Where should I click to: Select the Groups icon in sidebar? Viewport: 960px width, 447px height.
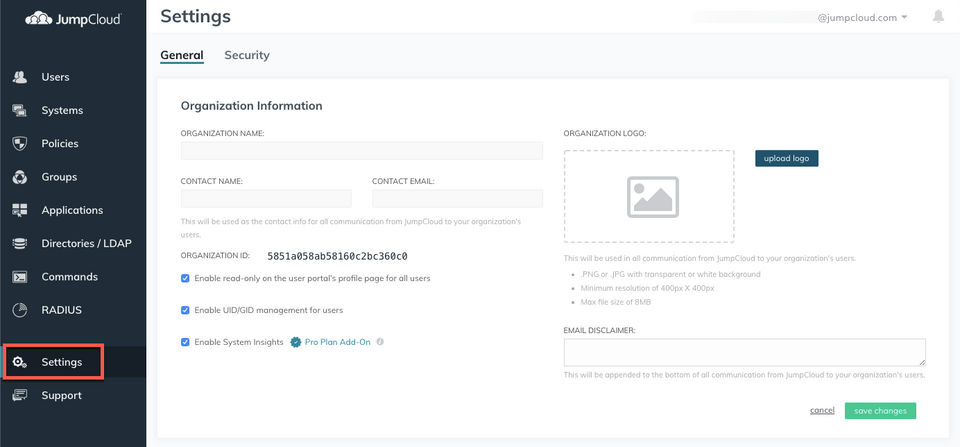pos(19,177)
